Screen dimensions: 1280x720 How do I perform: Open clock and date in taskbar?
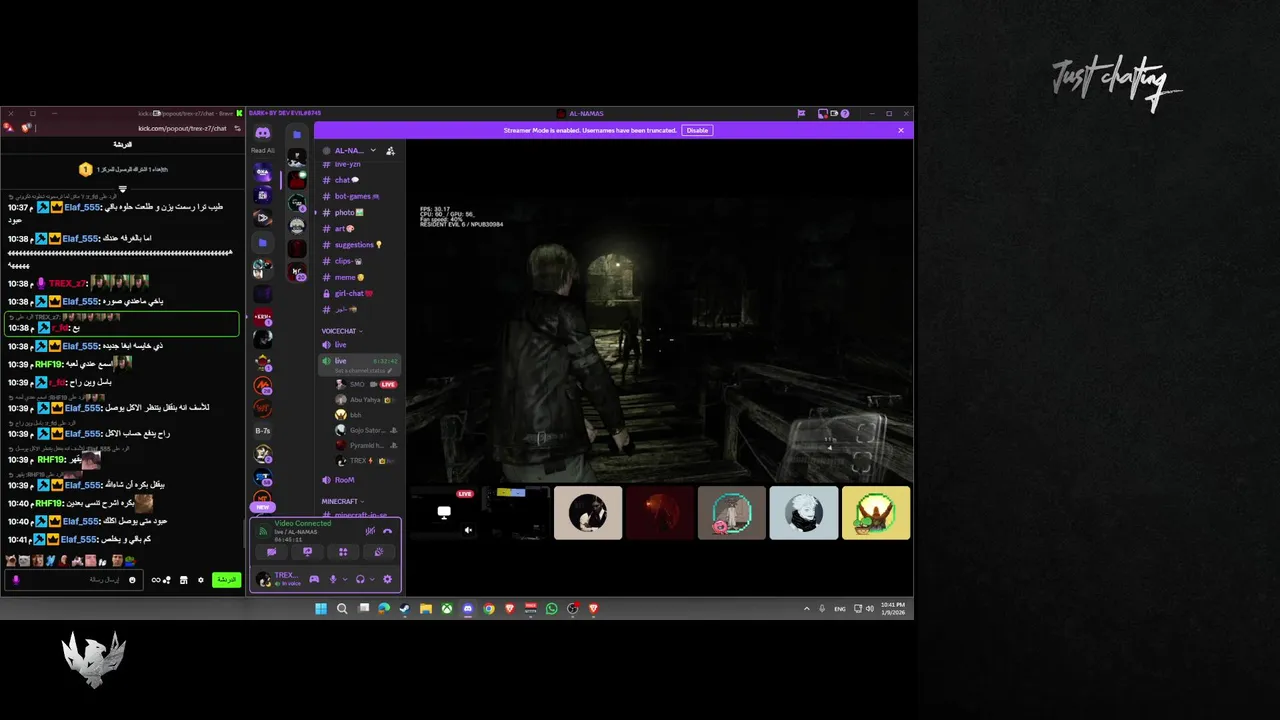click(x=893, y=608)
